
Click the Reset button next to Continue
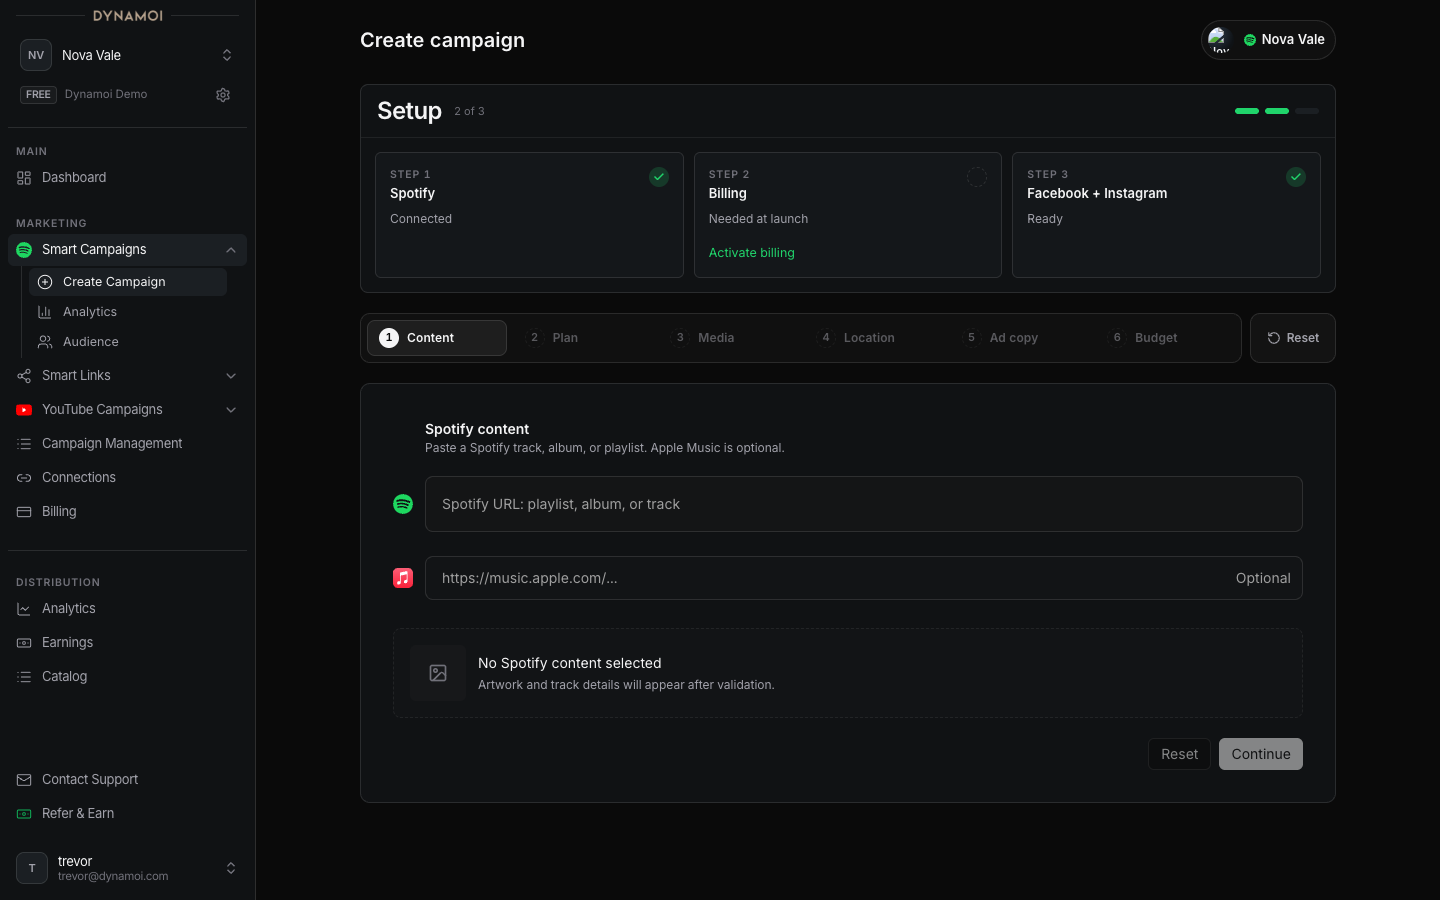click(x=1179, y=754)
